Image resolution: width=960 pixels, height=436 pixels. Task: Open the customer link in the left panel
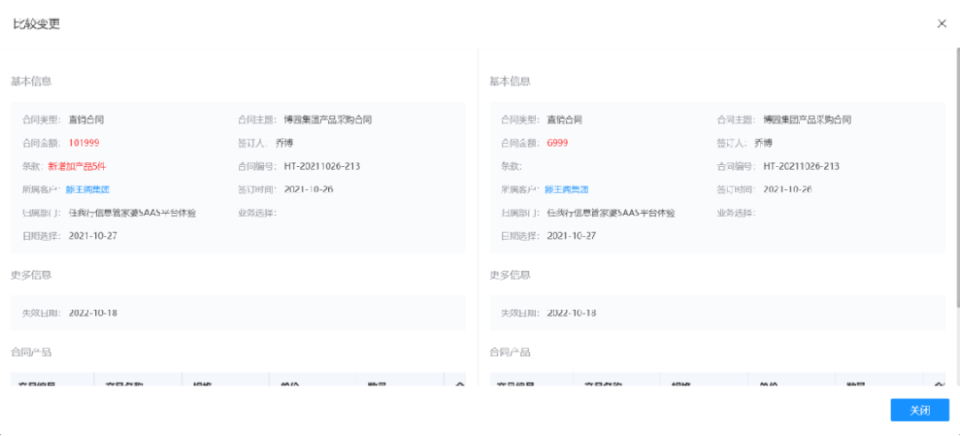88,189
